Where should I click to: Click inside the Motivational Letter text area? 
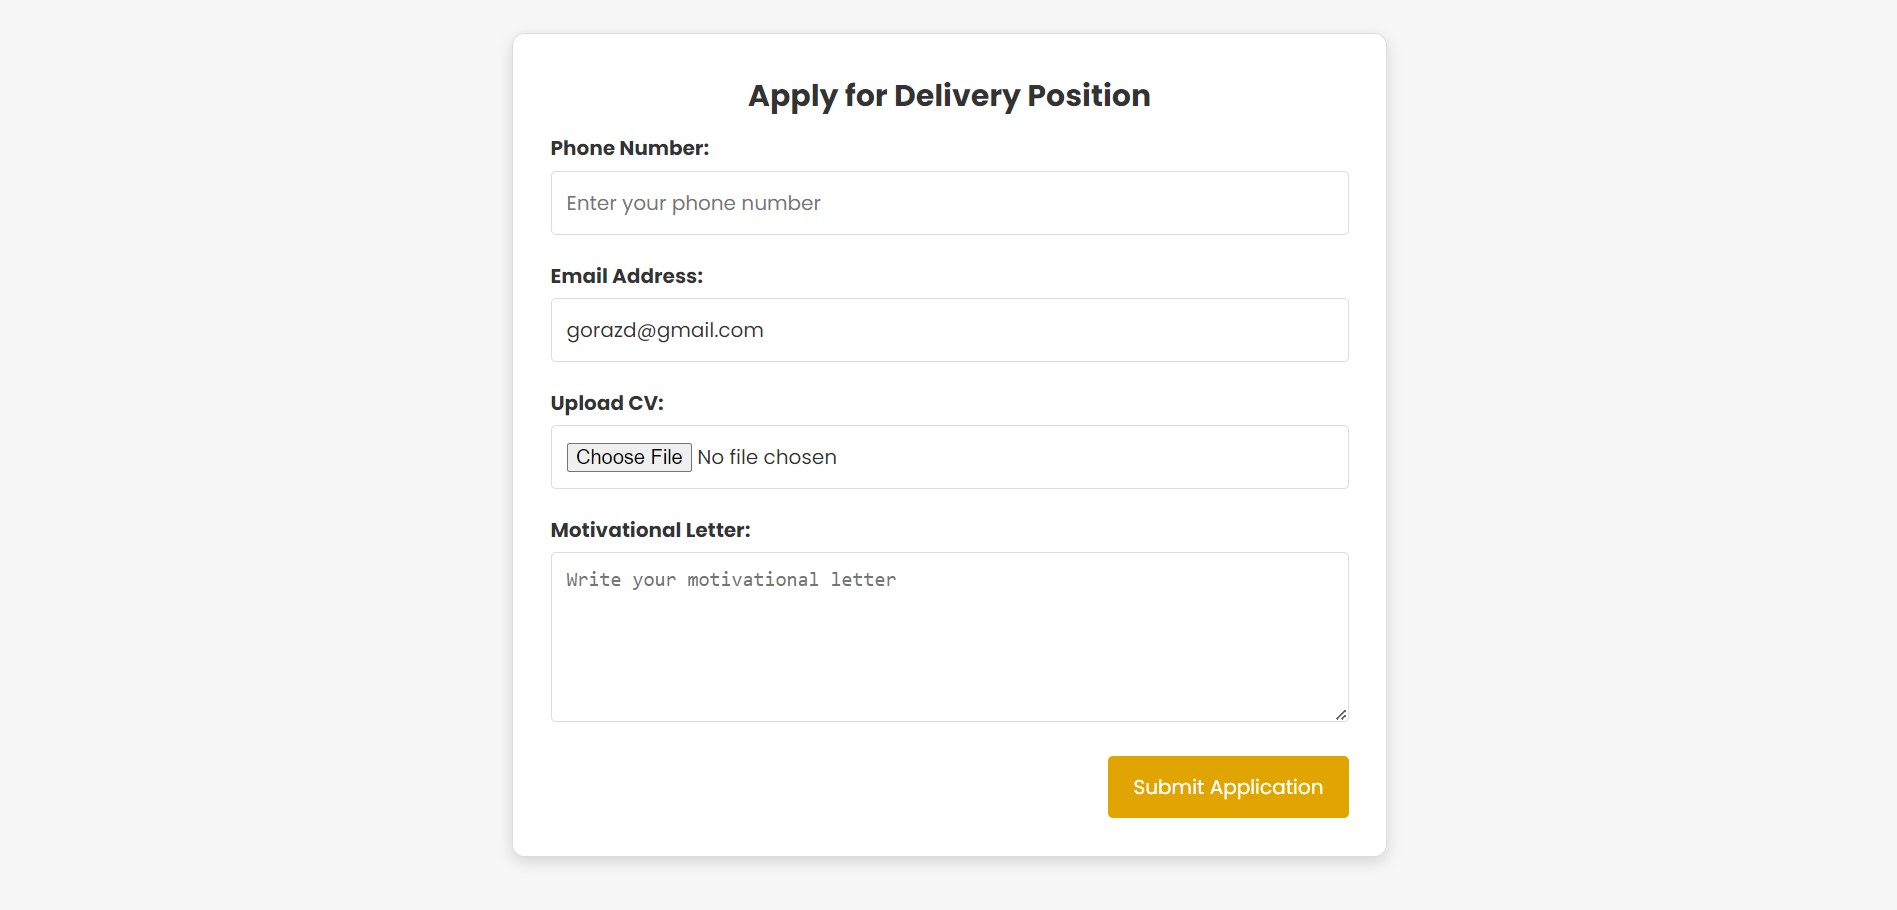tap(949, 636)
